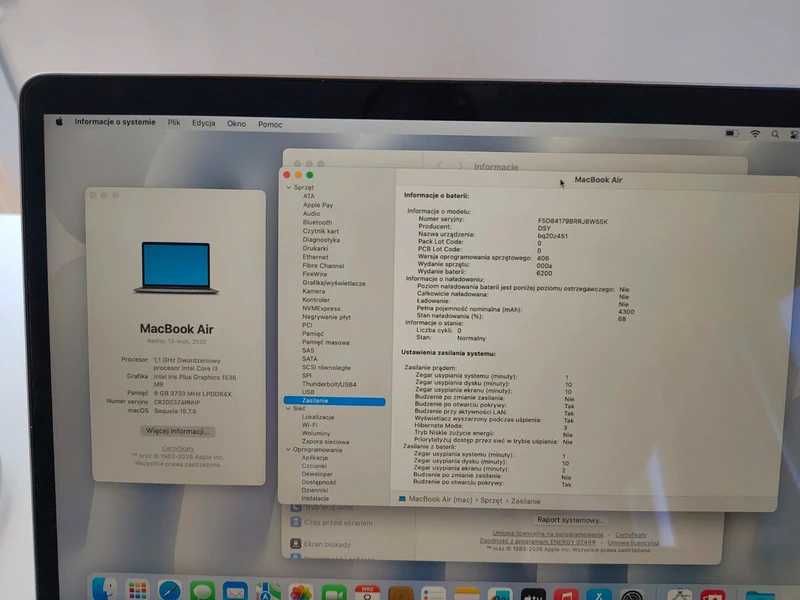Open Apple TV from the Dock
The width and height of the screenshot is (800, 600).
[x=533, y=595]
